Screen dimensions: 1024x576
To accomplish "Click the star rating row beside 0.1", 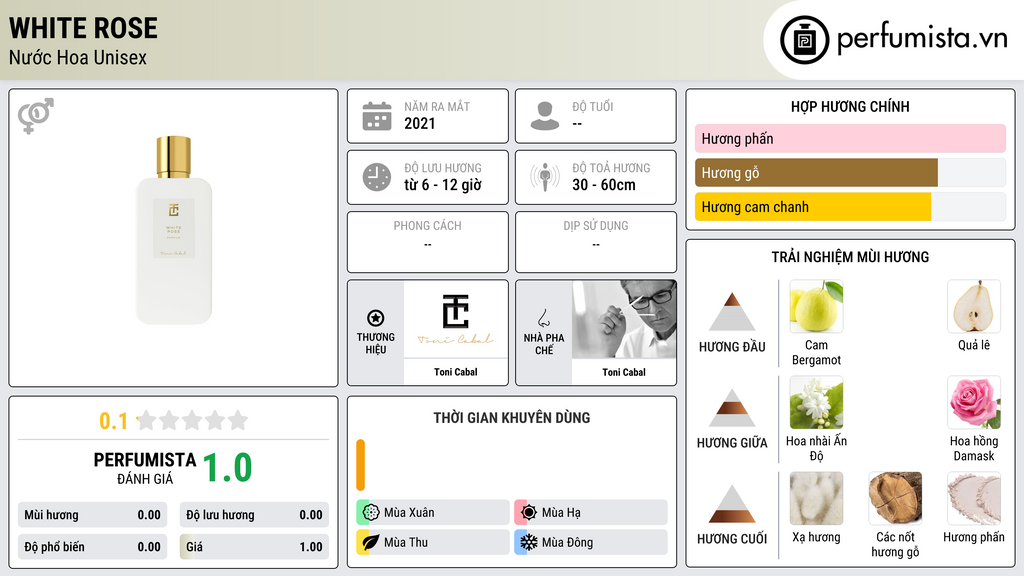I will 193,420.
